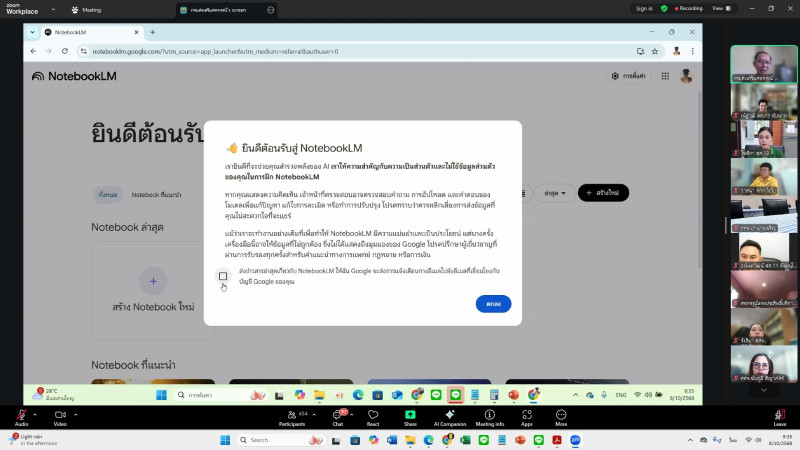Image resolution: width=800 pixels, height=450 pixels.
Task: Click the blue confirm button in welcome dialog
Action: pos(493,303)
